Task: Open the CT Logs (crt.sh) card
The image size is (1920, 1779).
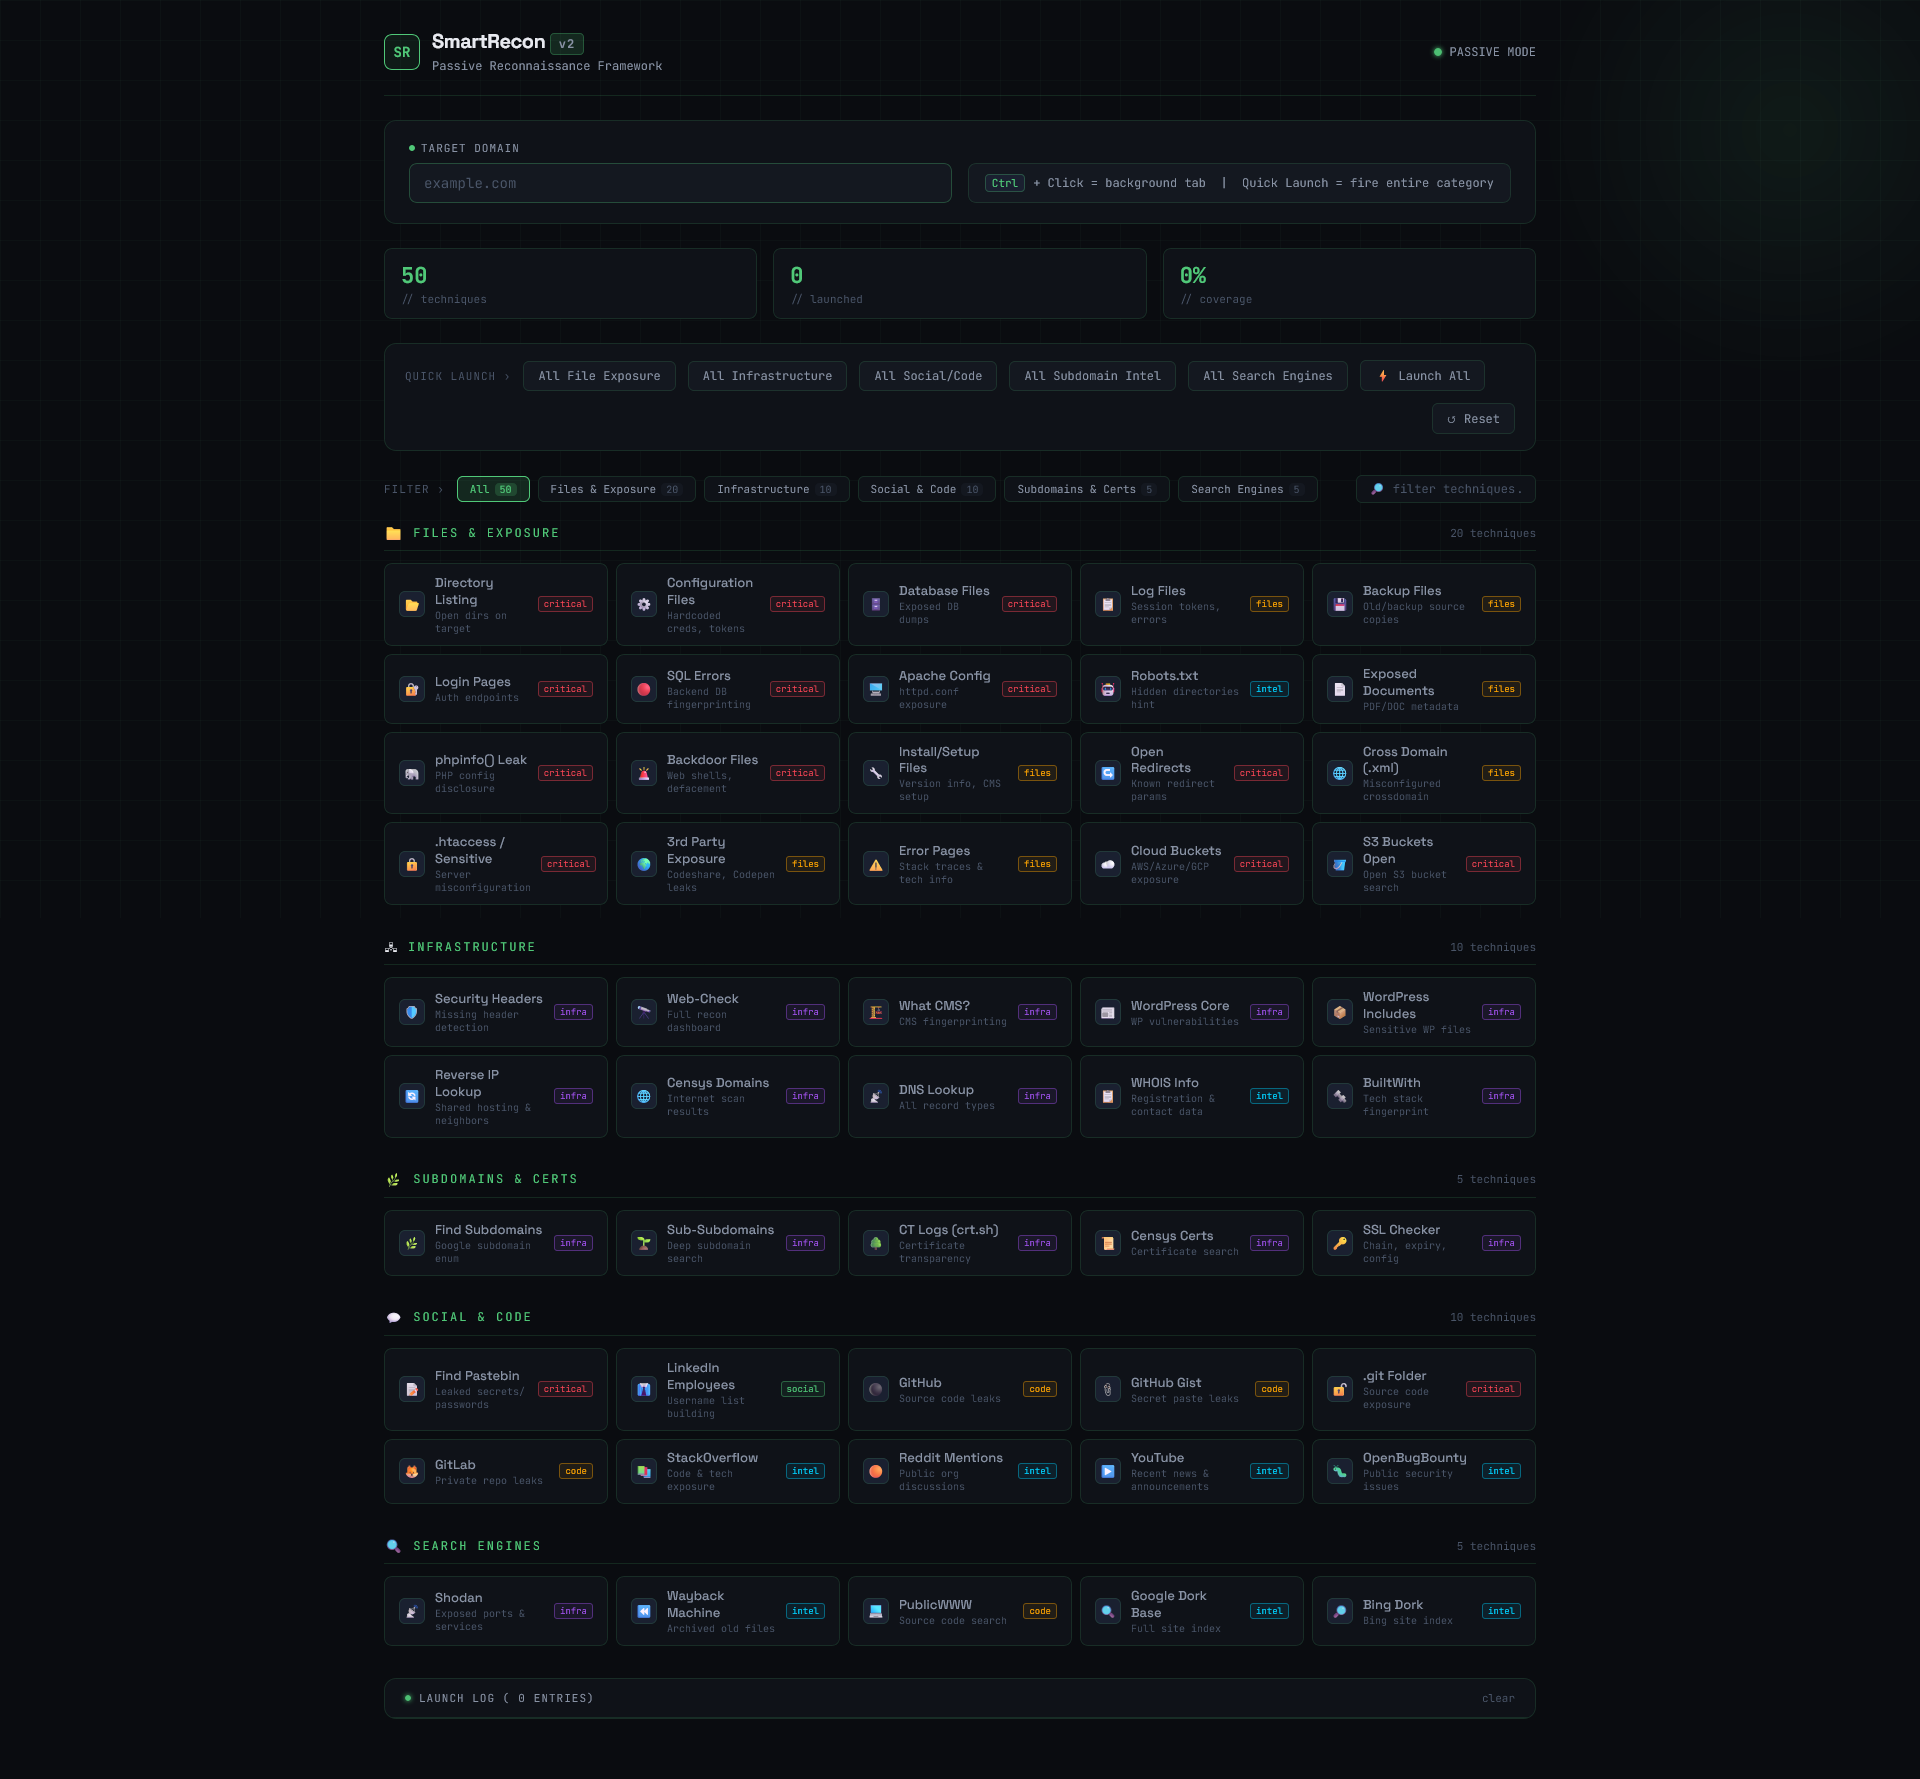Action: [x=960, y=1243]
